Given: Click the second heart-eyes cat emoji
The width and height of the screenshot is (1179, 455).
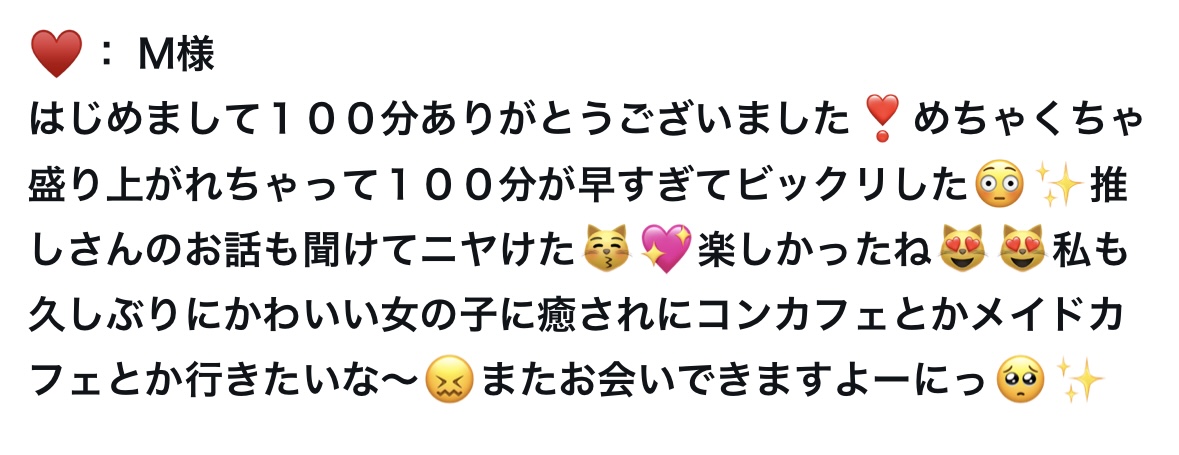Looking at the screenshot, I should (x=1021, y=249).
